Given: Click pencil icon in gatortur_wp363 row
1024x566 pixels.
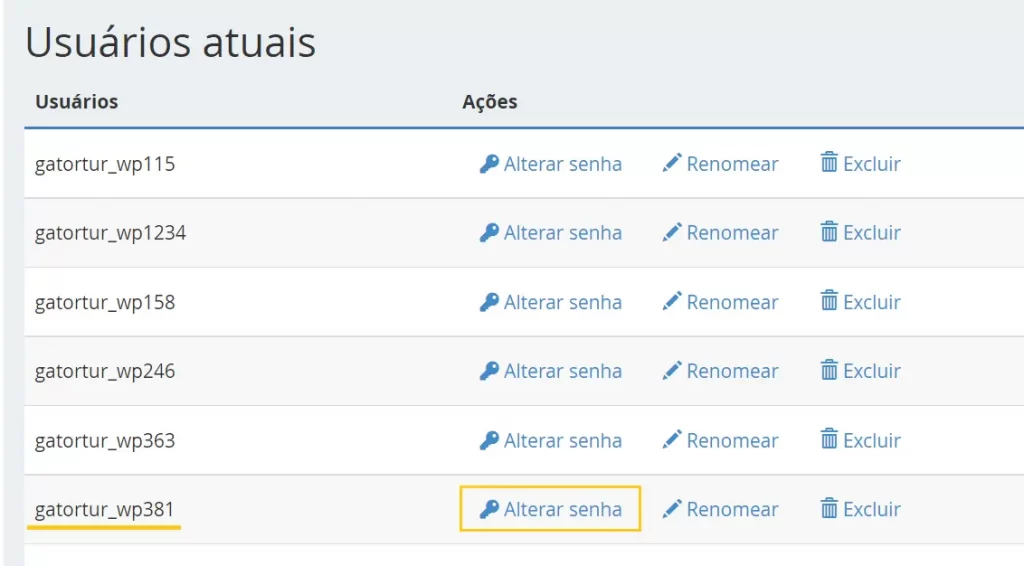Looking at the screenshot, I should pos(672,439).
